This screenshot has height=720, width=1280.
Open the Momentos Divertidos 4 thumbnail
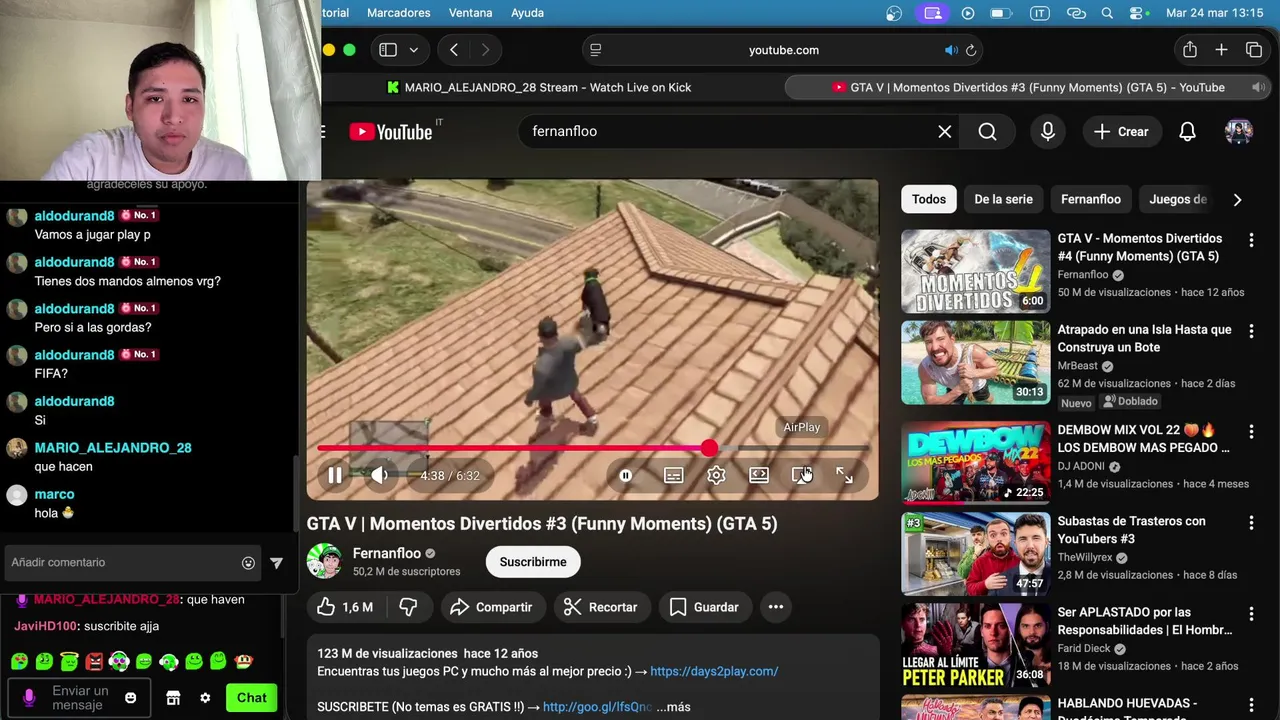click(x=976, y=272)
